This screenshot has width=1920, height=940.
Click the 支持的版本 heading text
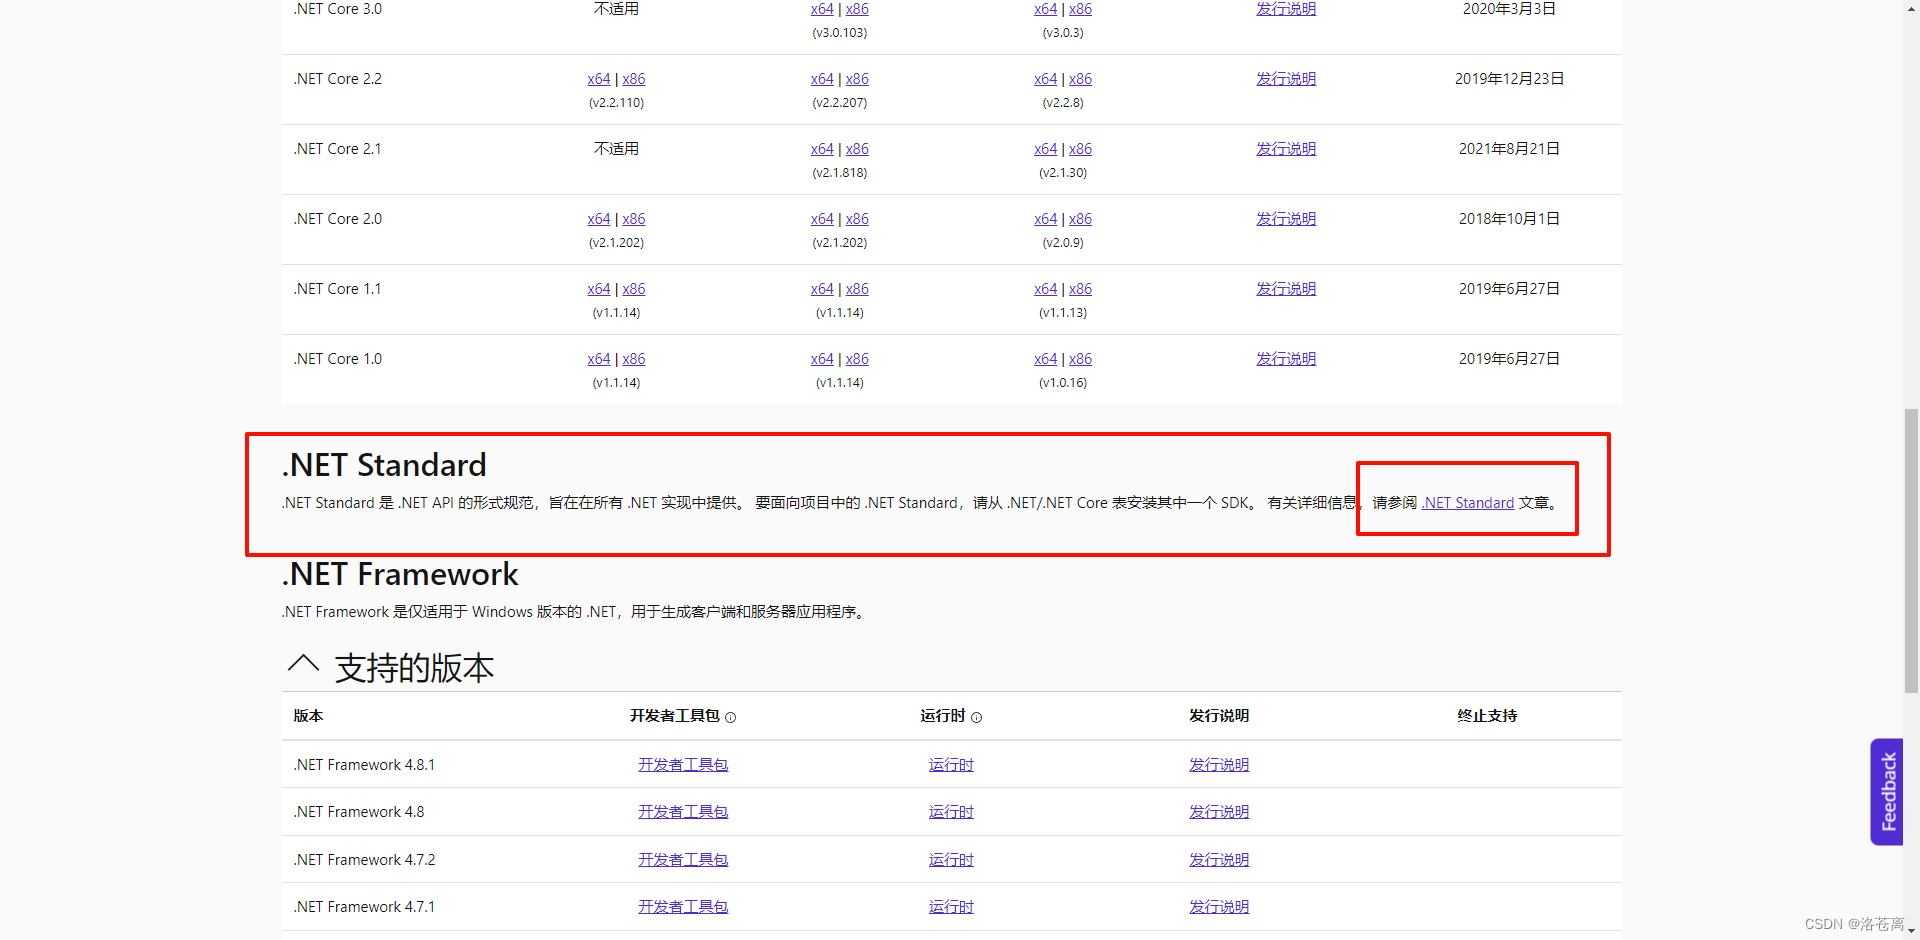(x=414, y=668)
